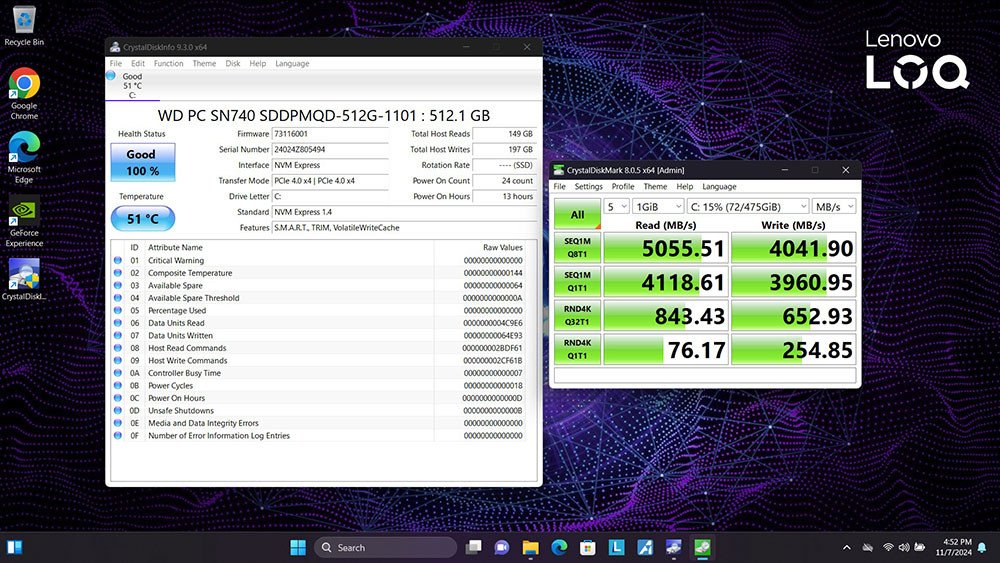The height and width of the screenshot is (563, 1000).
Task: Click the Serial Number field
Action: point(330,149)
